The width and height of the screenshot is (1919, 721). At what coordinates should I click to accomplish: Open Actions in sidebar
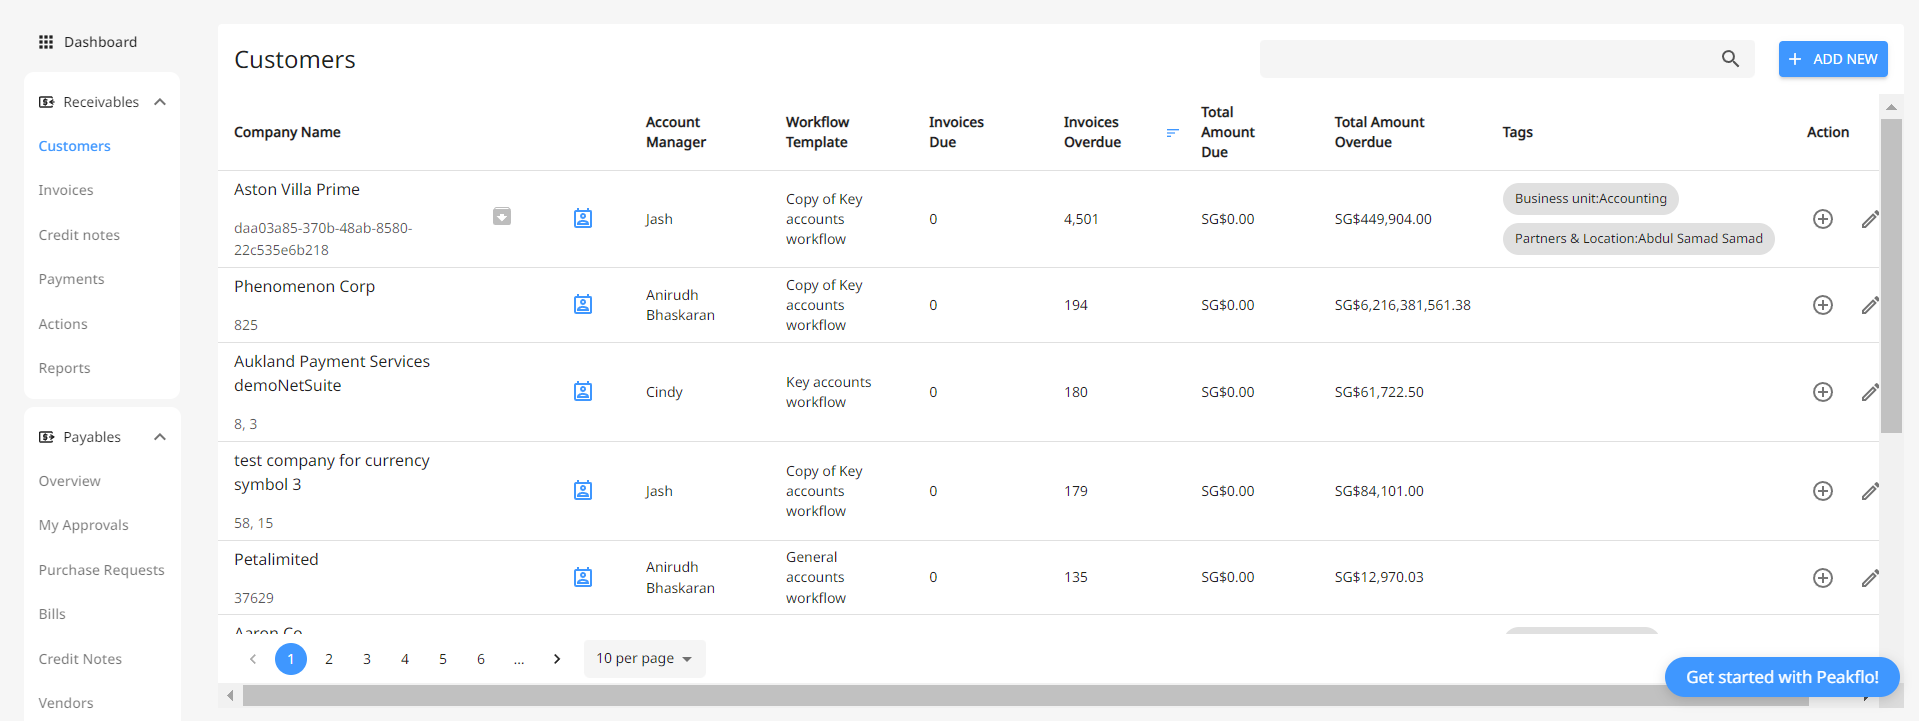(63, 324)
